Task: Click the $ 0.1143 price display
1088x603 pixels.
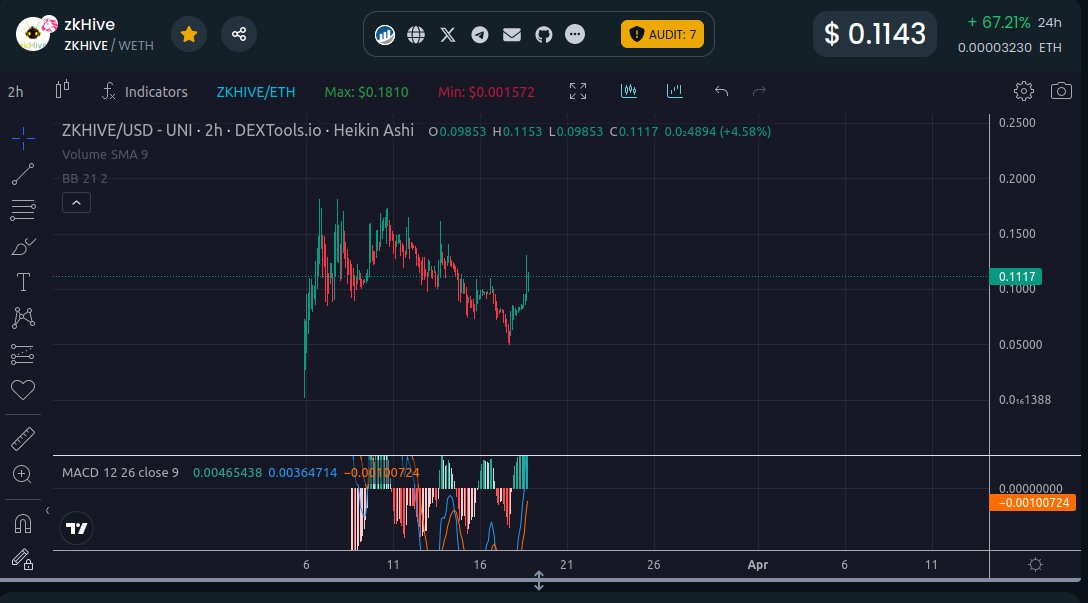Action: pos(874,34)
